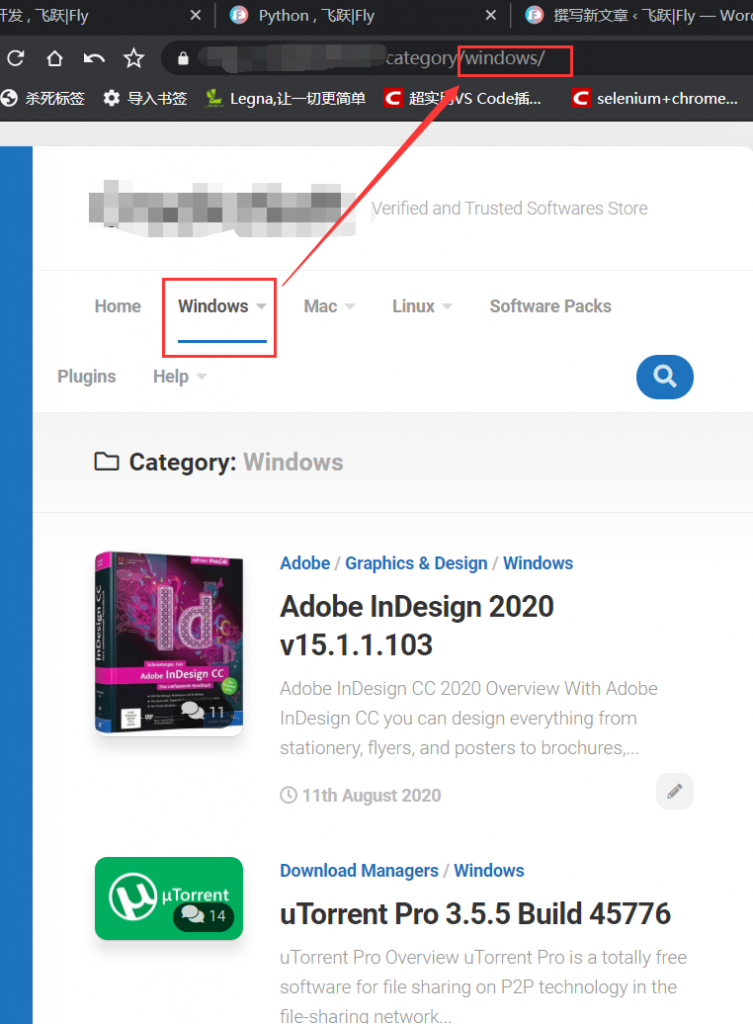Open the Legna,让一切更简单 bookmark
The image size is (753, 1024).
[285, 99]
